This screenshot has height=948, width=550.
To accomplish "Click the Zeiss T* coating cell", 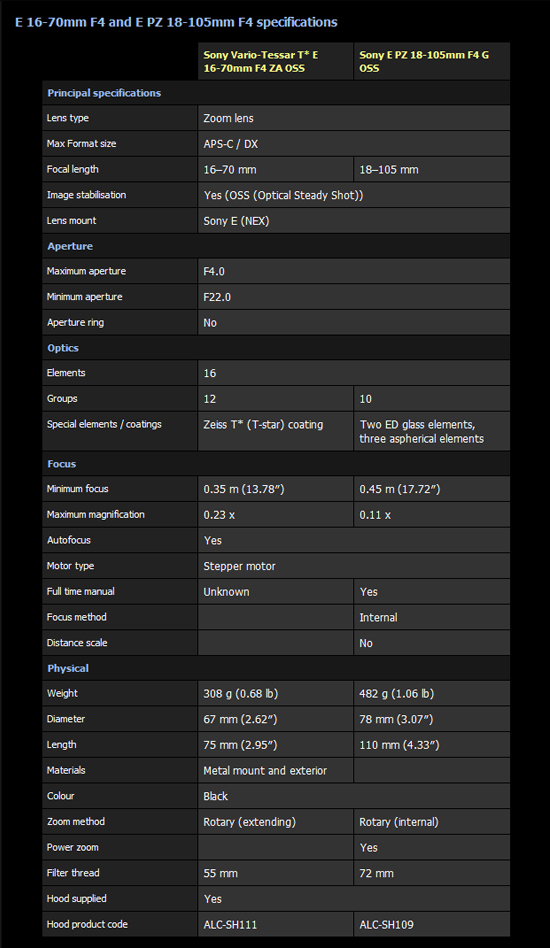I will (276, 432).
